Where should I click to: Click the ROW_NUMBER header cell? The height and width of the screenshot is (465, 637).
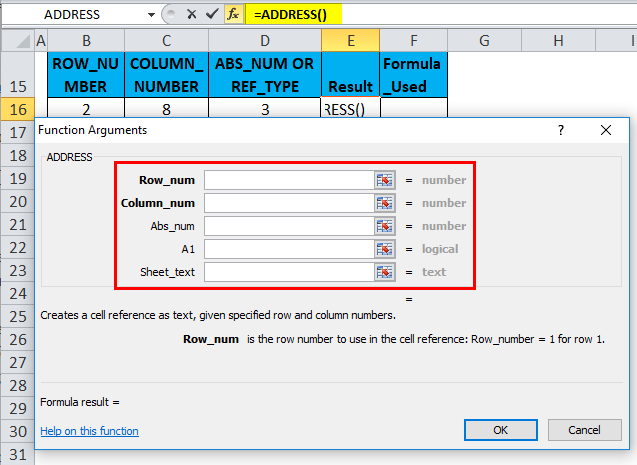pyautogui.click(x=86, y=75)
